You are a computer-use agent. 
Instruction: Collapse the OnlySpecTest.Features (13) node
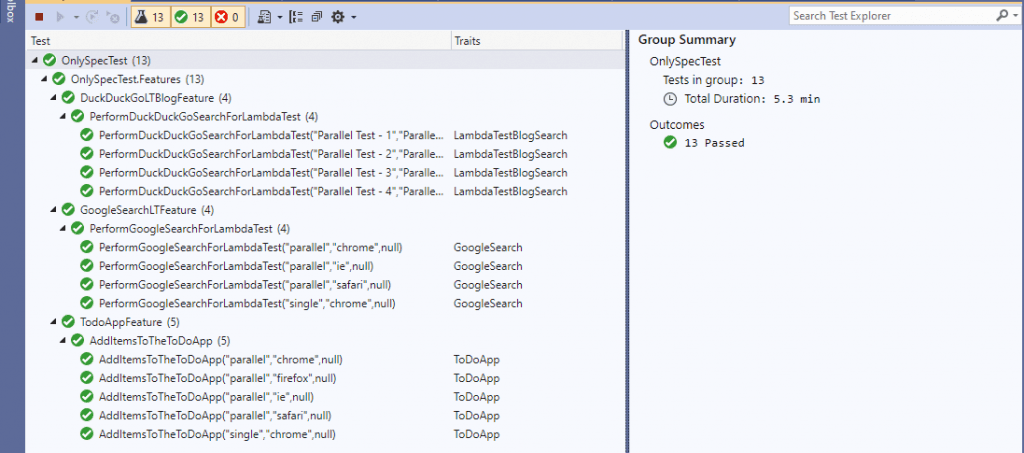[44, 80]
